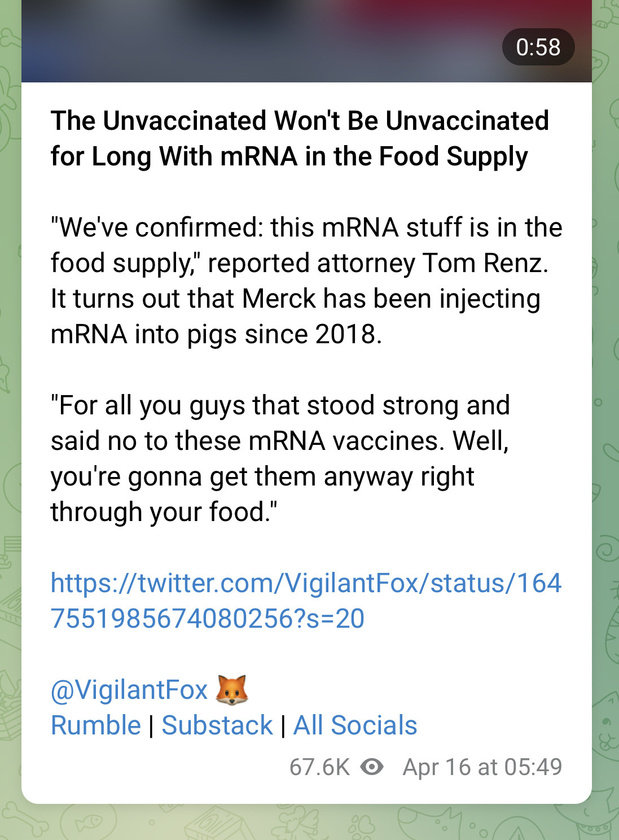Tap the Apr 16 at 05:49 timestamp
This screenshot has width=619, height=840.
482,767
